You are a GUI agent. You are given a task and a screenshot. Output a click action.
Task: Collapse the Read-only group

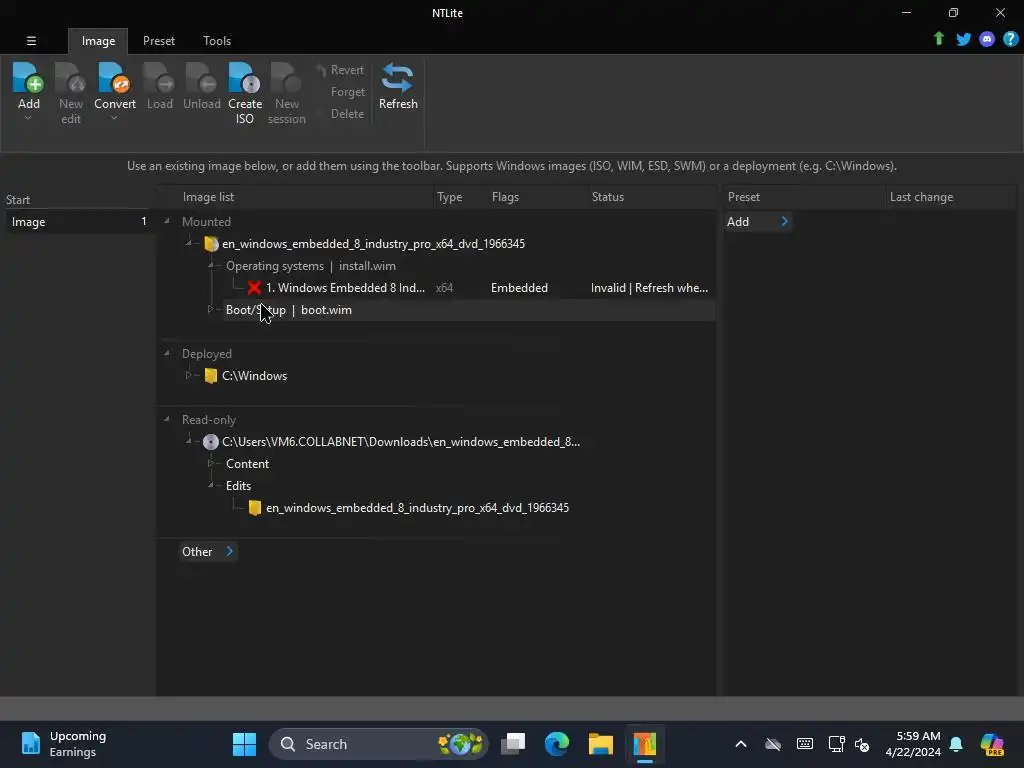point(167,419)
